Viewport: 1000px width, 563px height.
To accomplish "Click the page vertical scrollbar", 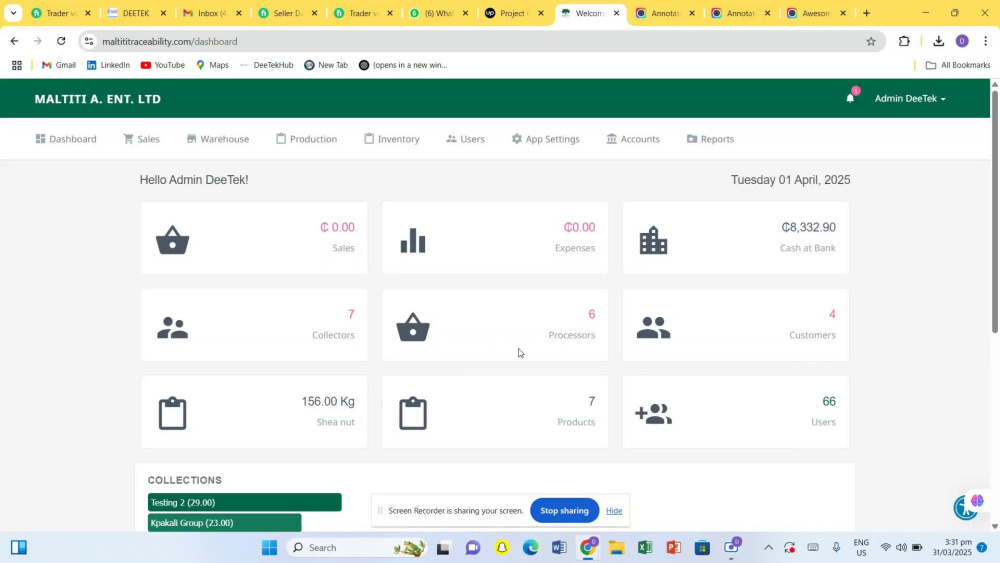I will (995, 210).
